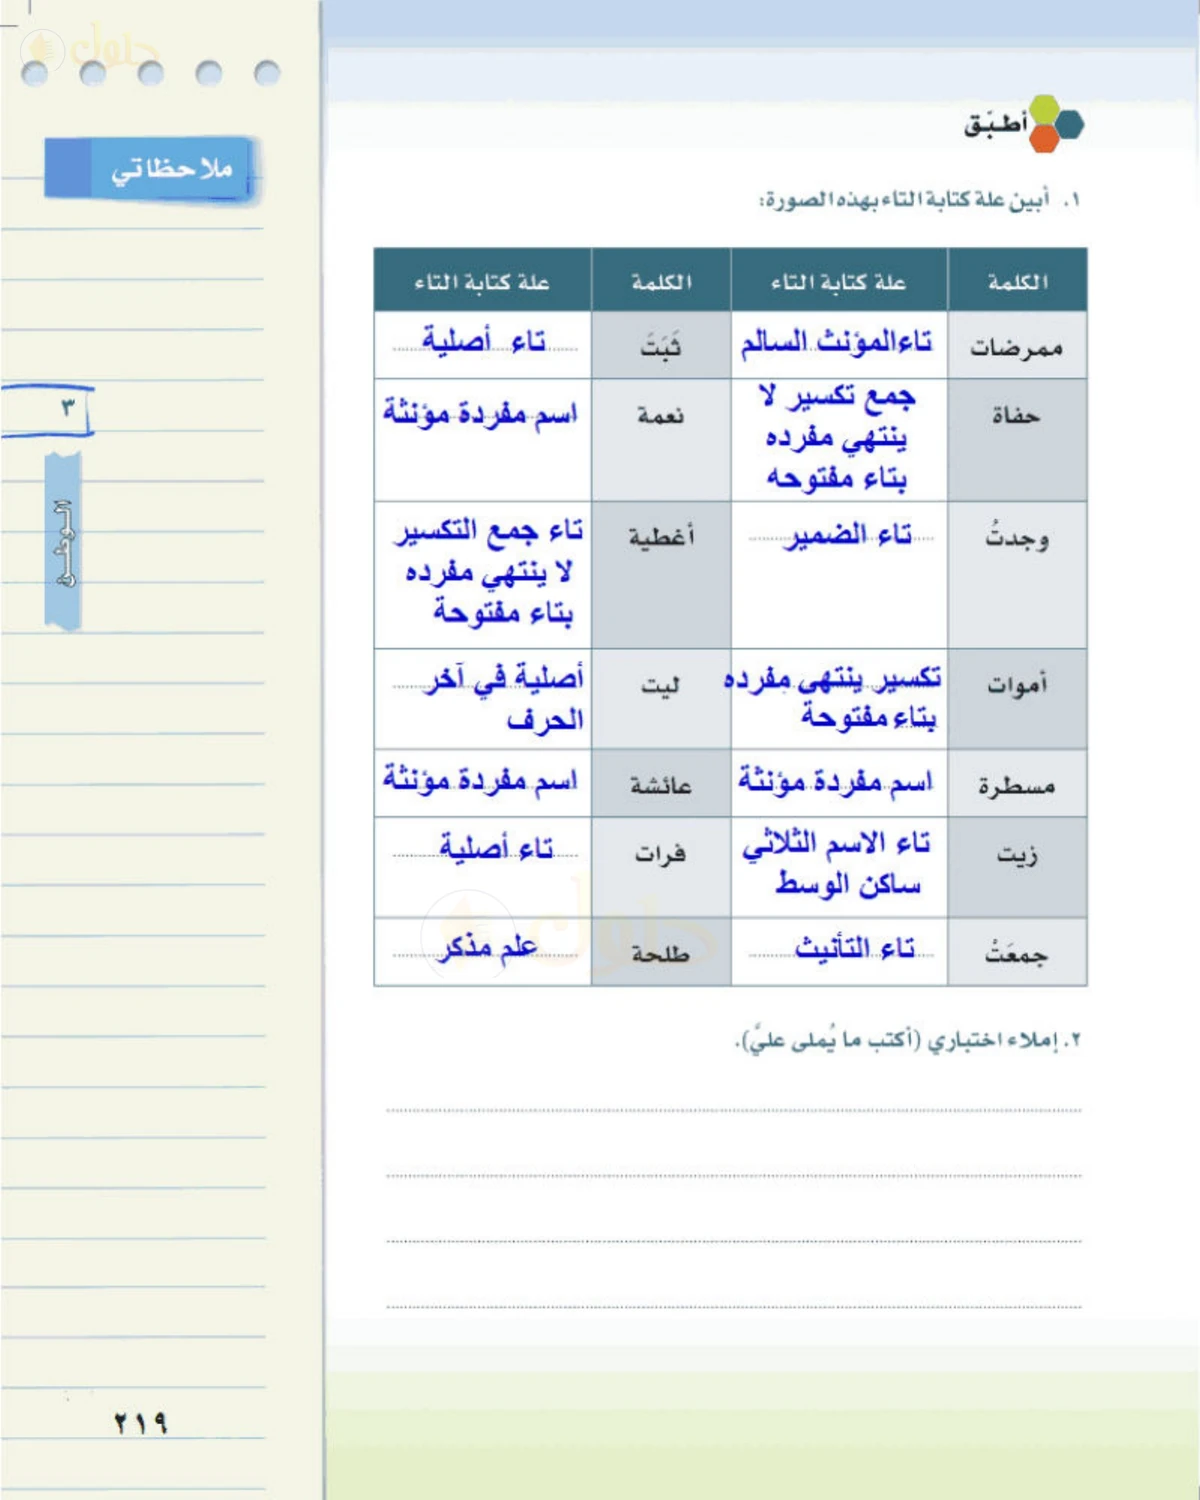Select the word نعمة

pos(661,415)
